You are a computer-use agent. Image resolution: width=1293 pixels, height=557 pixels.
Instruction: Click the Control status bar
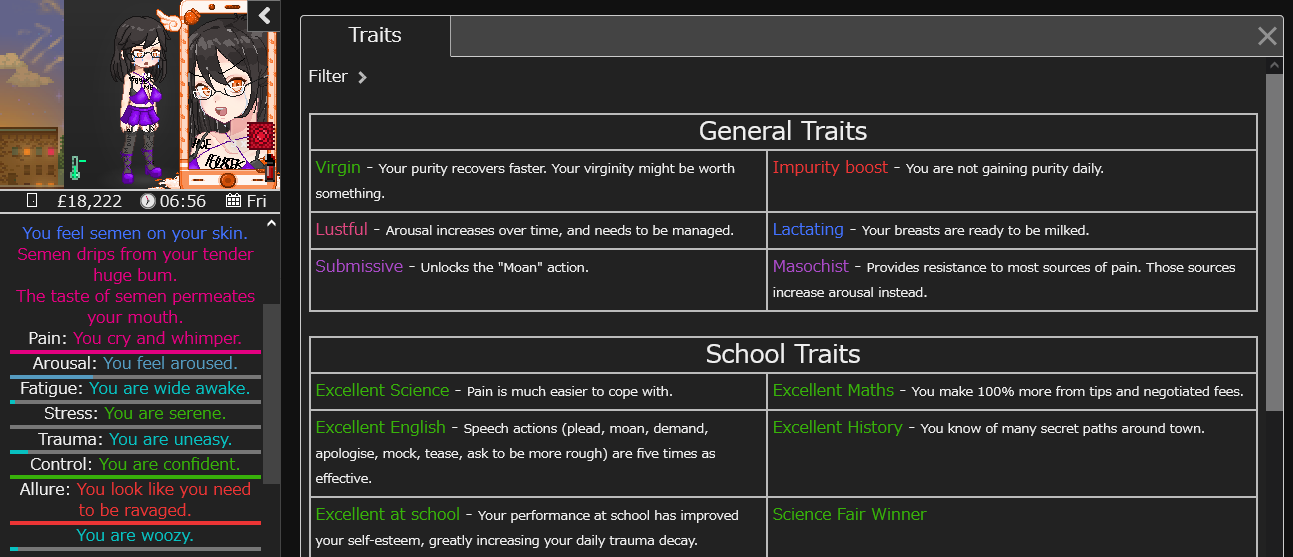point(135,477)
